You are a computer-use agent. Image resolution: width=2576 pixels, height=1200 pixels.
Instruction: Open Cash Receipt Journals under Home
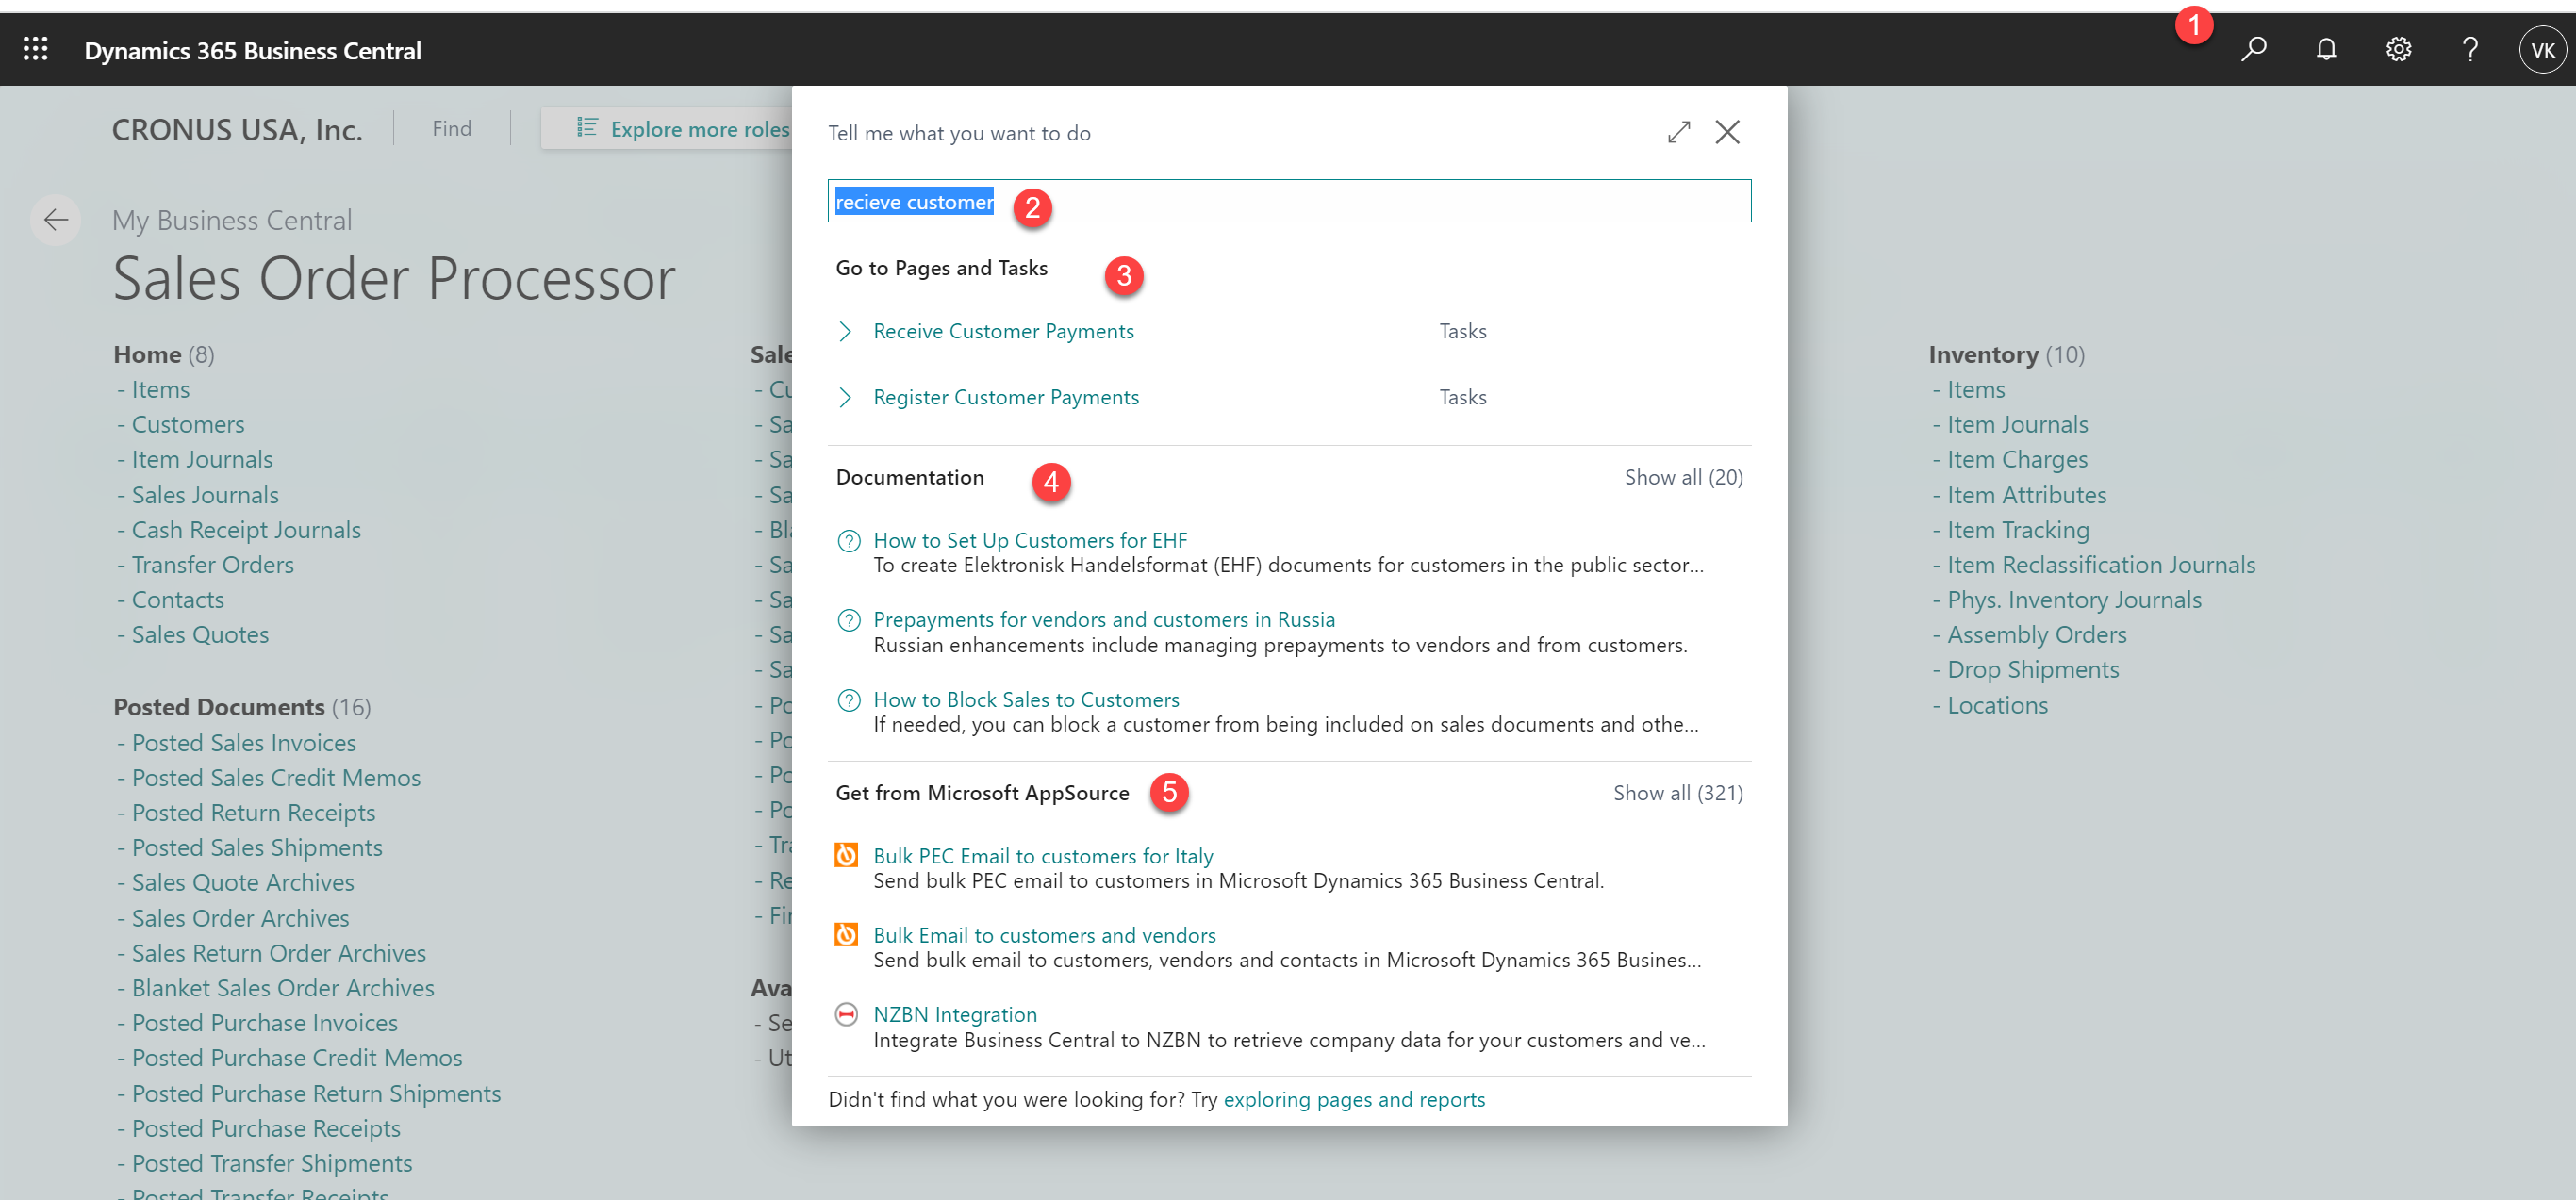coord(246,530)
